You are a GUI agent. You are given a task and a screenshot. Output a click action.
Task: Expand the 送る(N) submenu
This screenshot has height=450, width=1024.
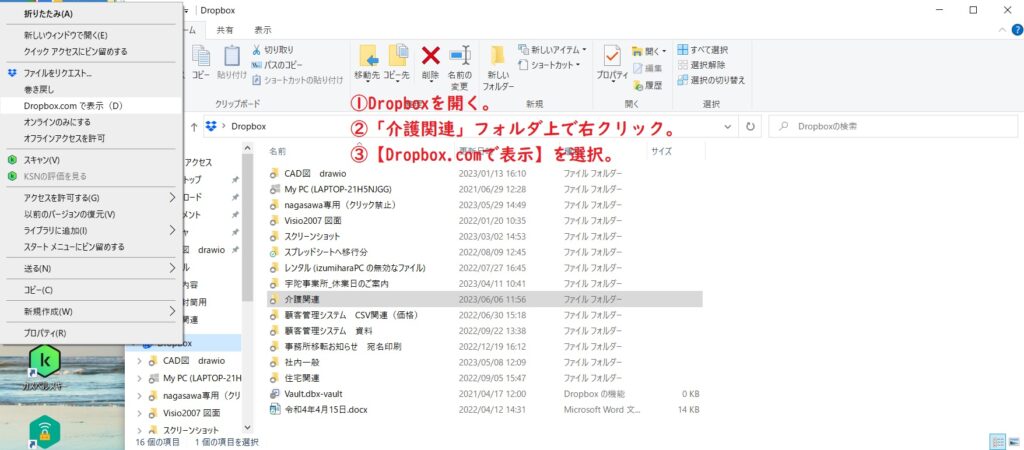tap(172, 268)
